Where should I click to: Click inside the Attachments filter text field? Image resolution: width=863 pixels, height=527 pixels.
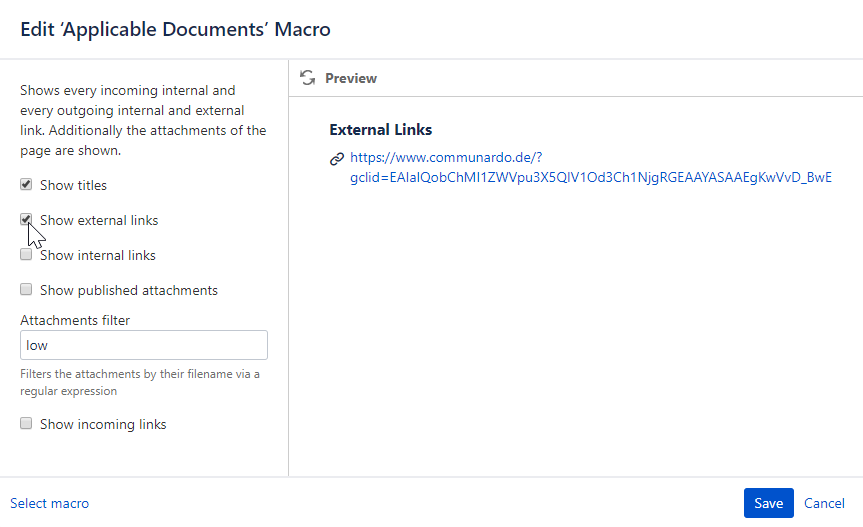[144, 345]
